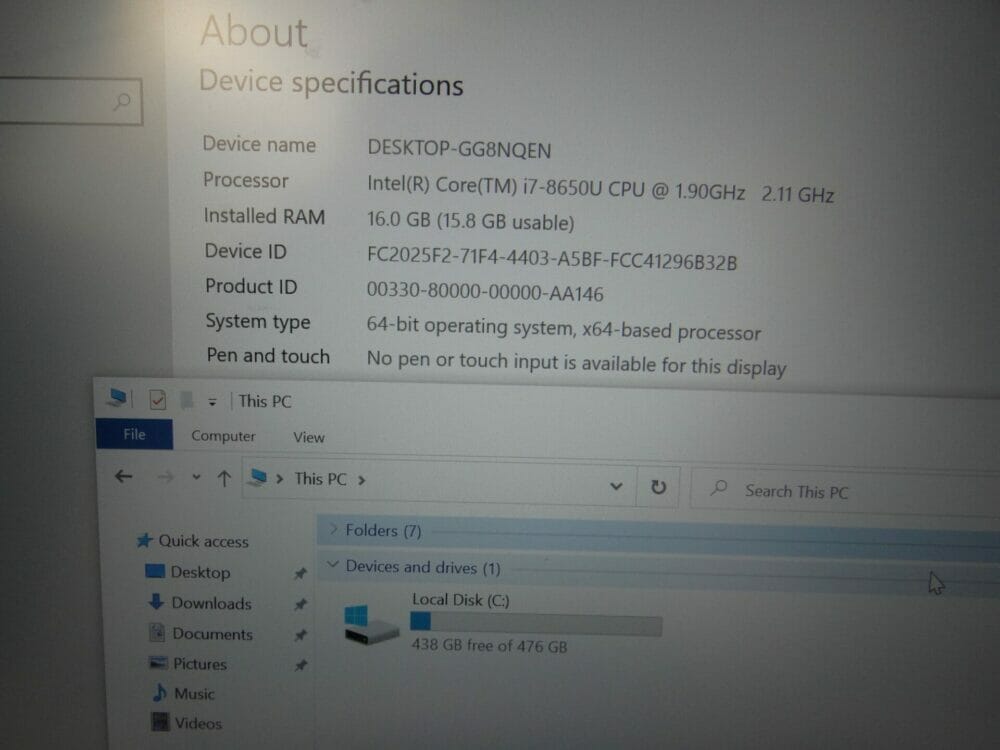Click the pin icon next to Downloads
The height and width of the screenshot is (750, 1000).
[x=300, y=604]
